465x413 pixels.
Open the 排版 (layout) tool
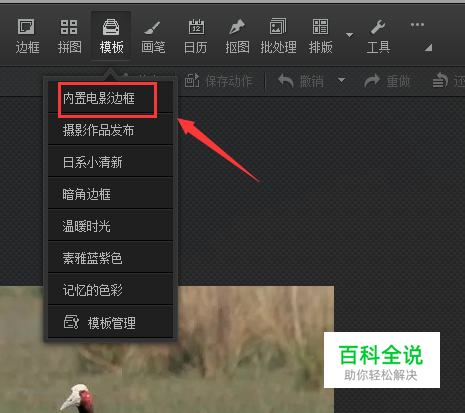pos(320,36)
